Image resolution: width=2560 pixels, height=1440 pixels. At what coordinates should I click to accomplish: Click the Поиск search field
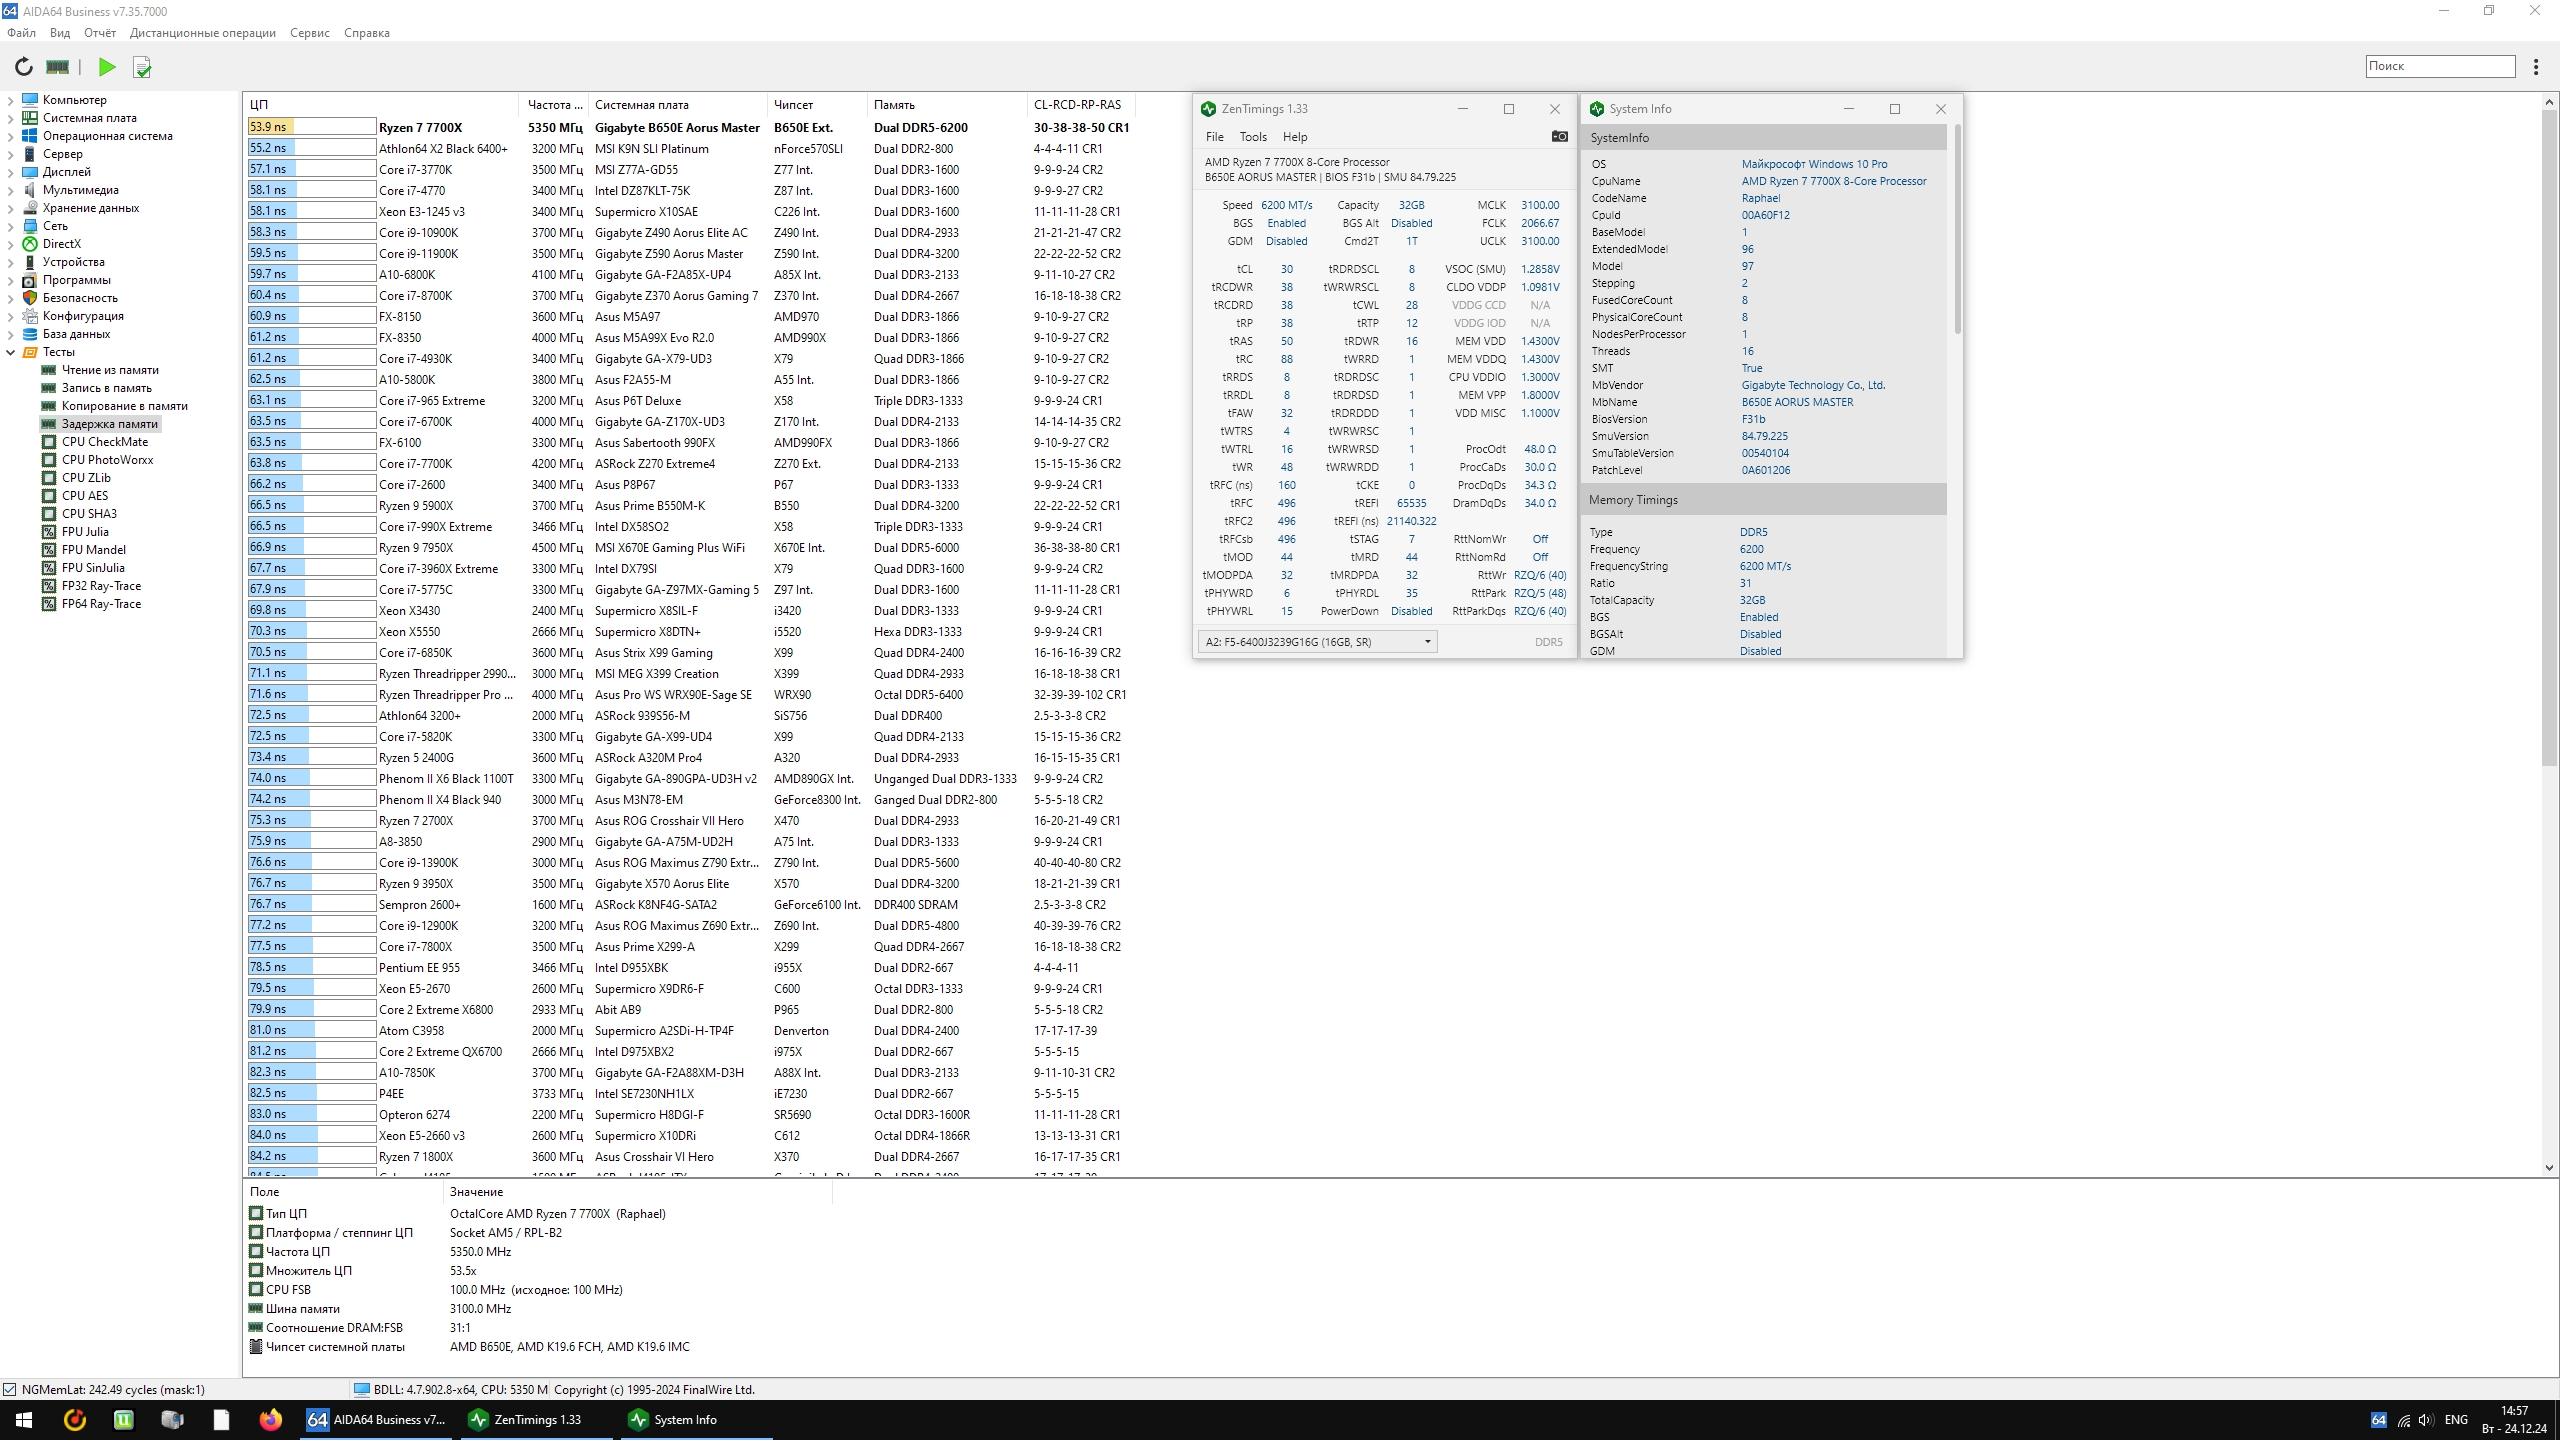2439,66
